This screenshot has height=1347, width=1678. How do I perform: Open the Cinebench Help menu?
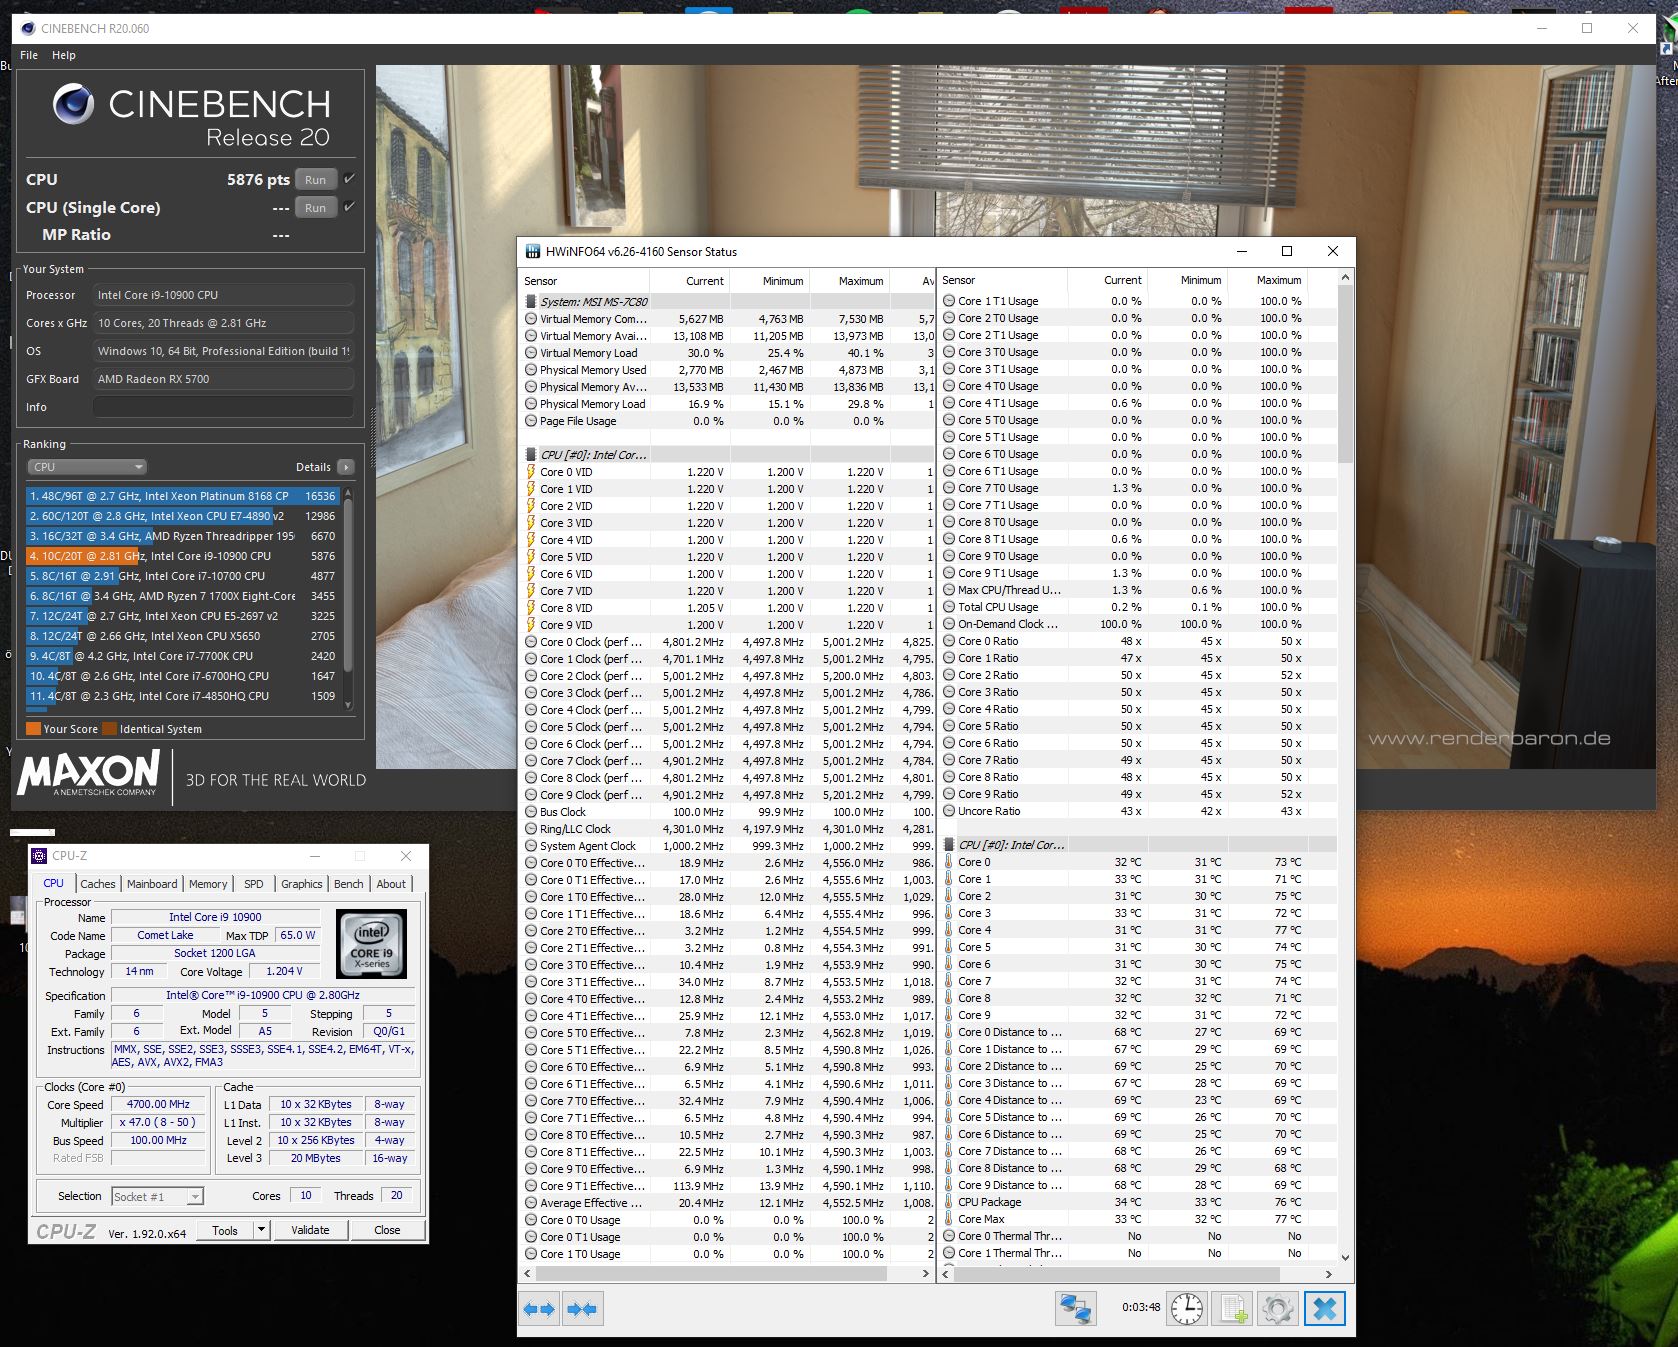[x=64, y=55]
